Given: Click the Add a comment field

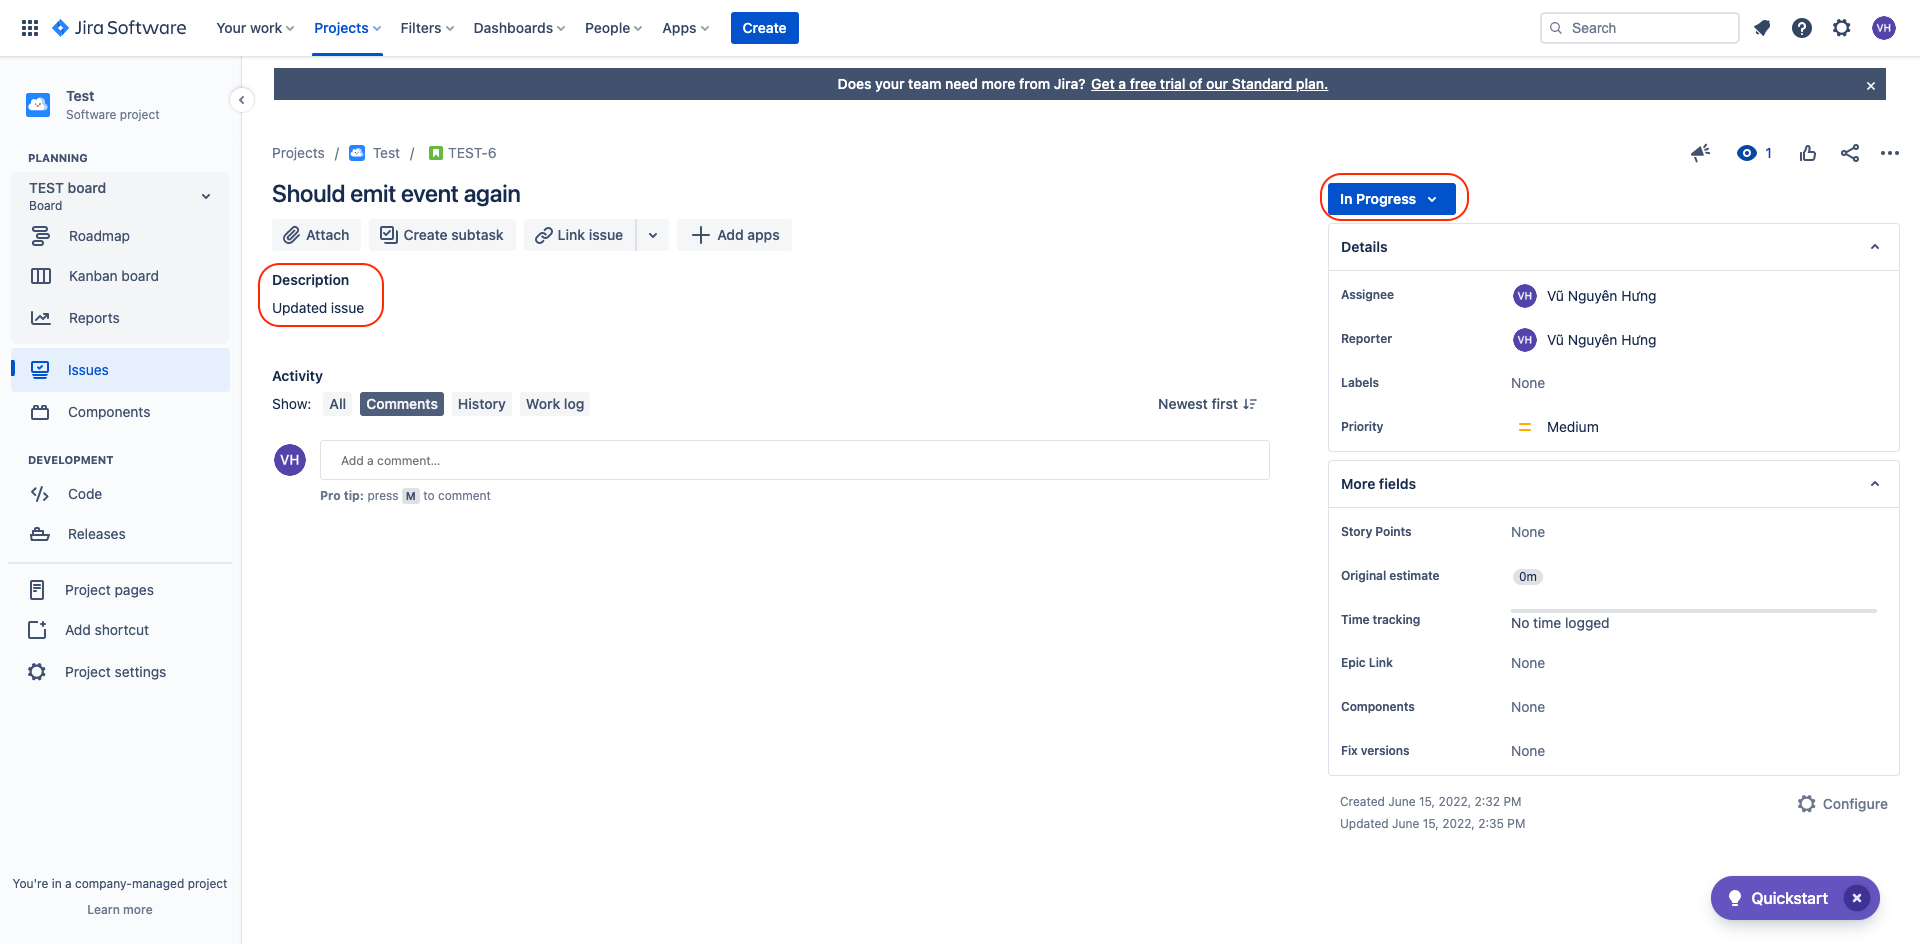Looking at the screenshot, I should pyautogui.click(x=794, y=460).
